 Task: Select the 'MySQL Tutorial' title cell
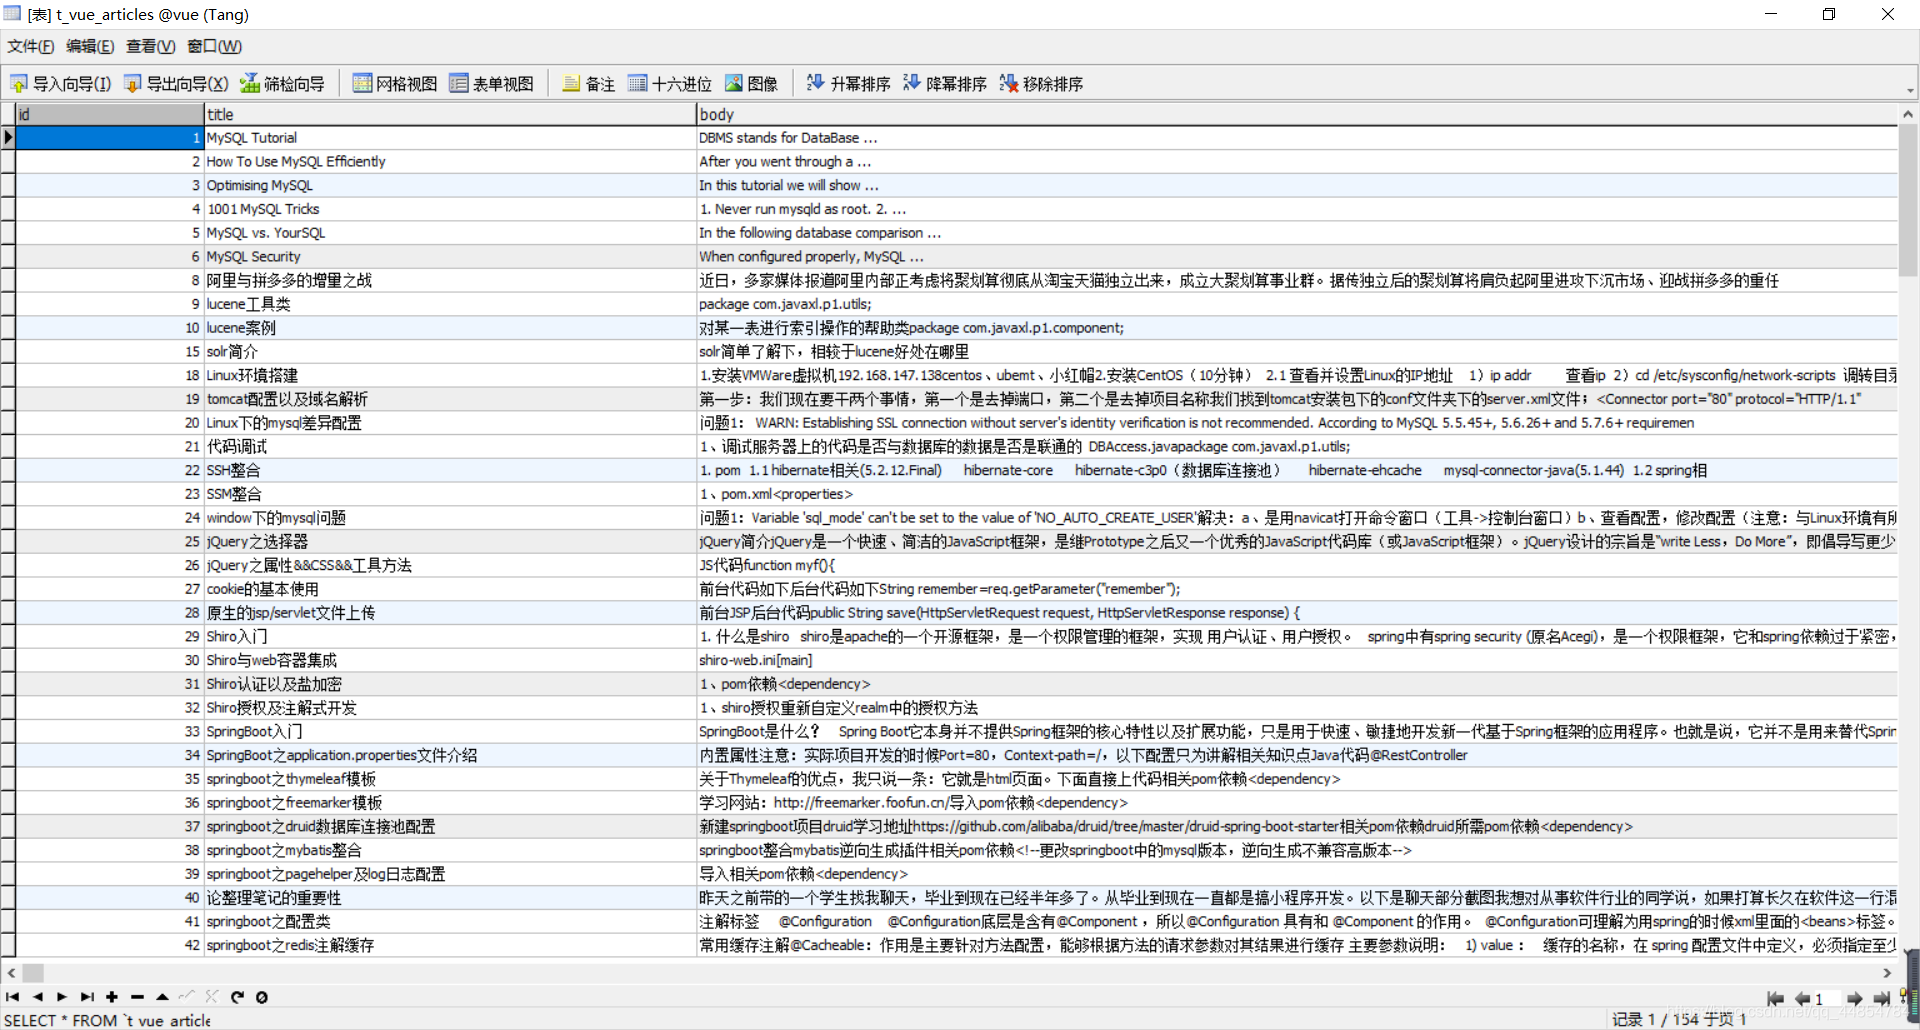tap(450, 138)
